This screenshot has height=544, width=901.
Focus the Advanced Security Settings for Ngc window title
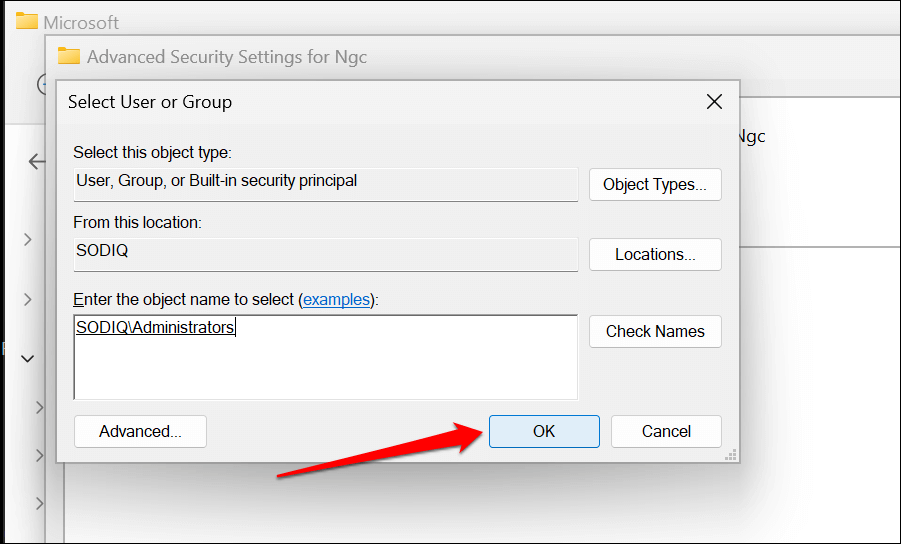click(227, 57)
